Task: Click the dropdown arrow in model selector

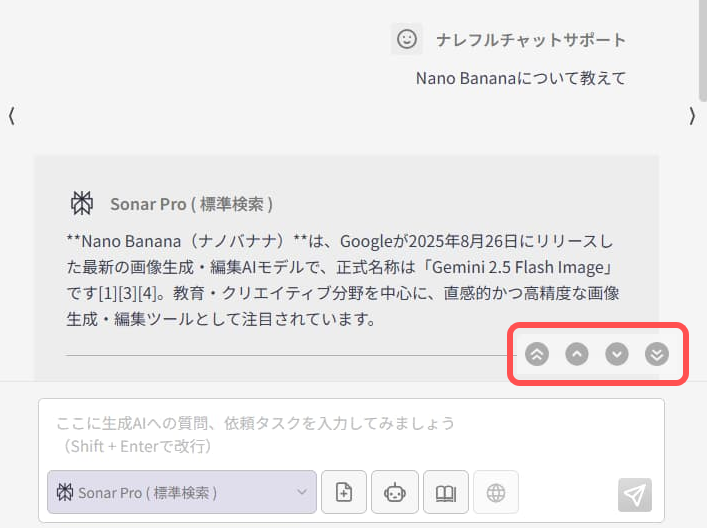Action: coord(302,492)
